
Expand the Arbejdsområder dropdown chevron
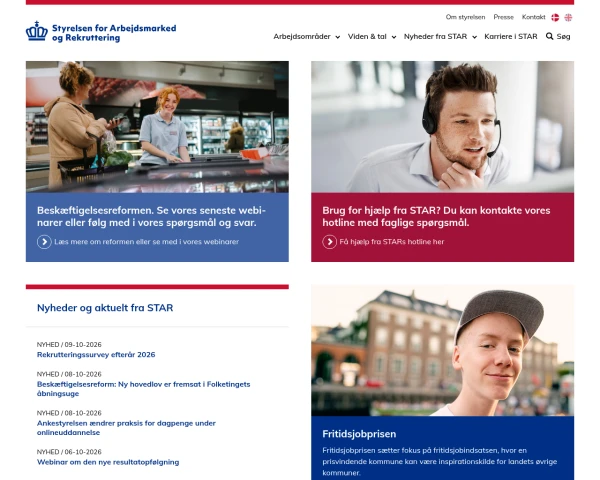click(x=338, y=37)
